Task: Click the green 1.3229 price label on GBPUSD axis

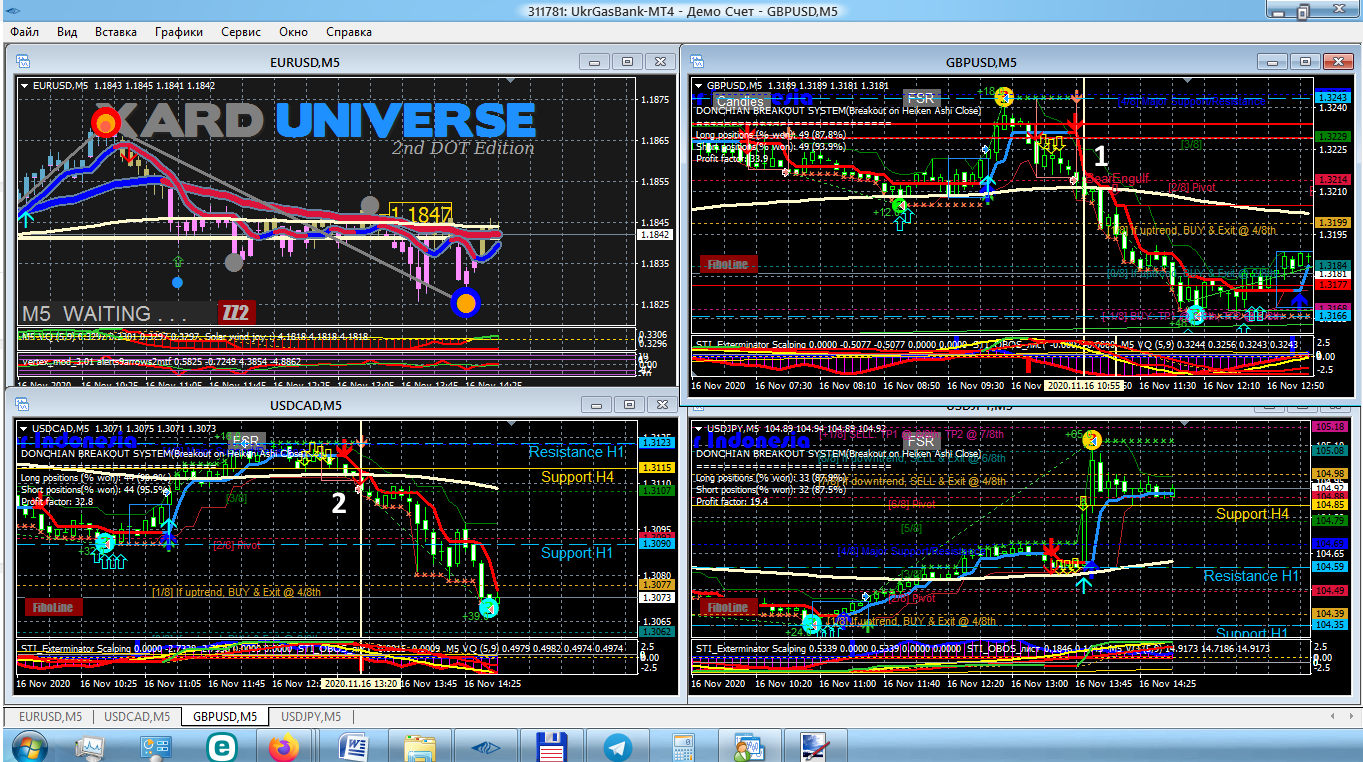Action: [1331, 136]
